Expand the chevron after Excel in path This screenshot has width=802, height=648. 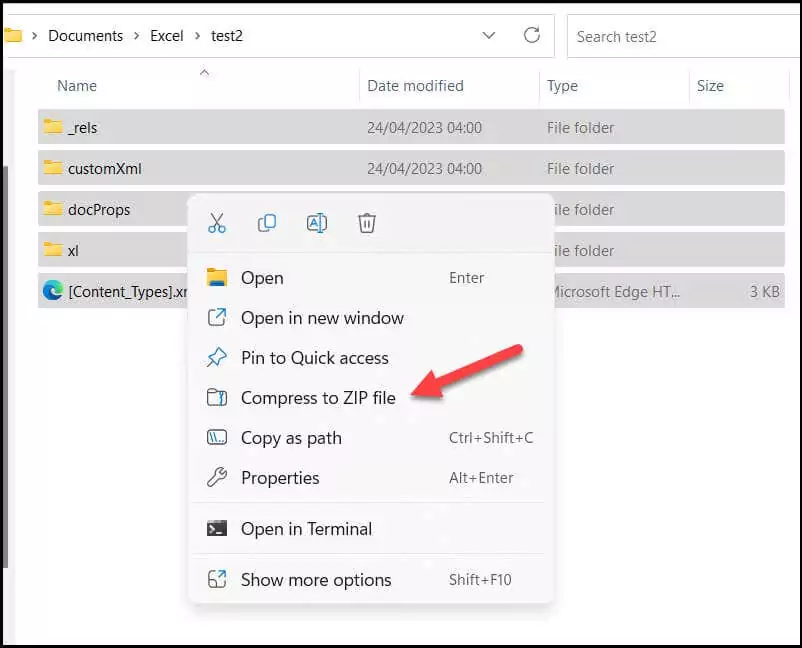coord(196,36)
